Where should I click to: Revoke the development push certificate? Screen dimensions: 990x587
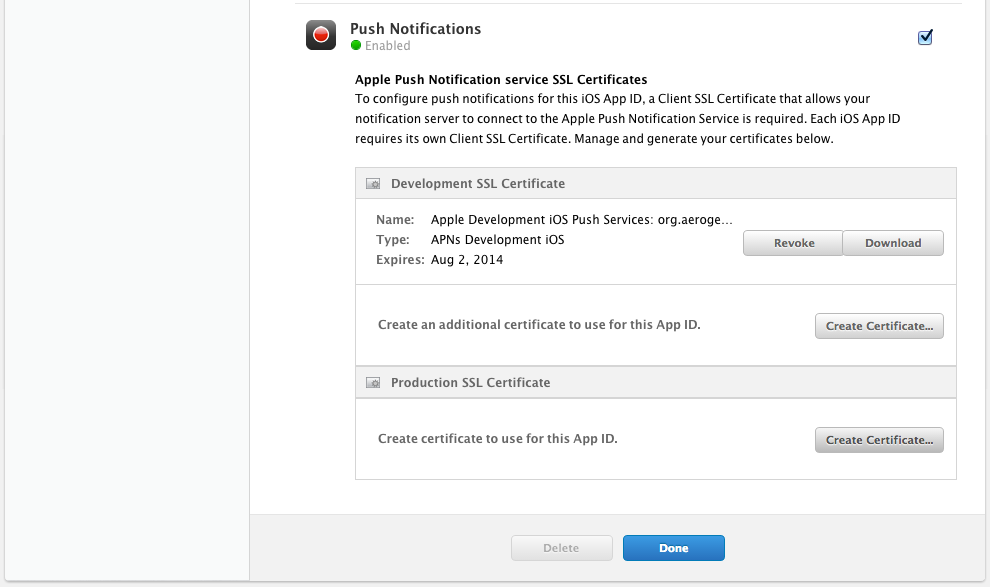point(792,242)
